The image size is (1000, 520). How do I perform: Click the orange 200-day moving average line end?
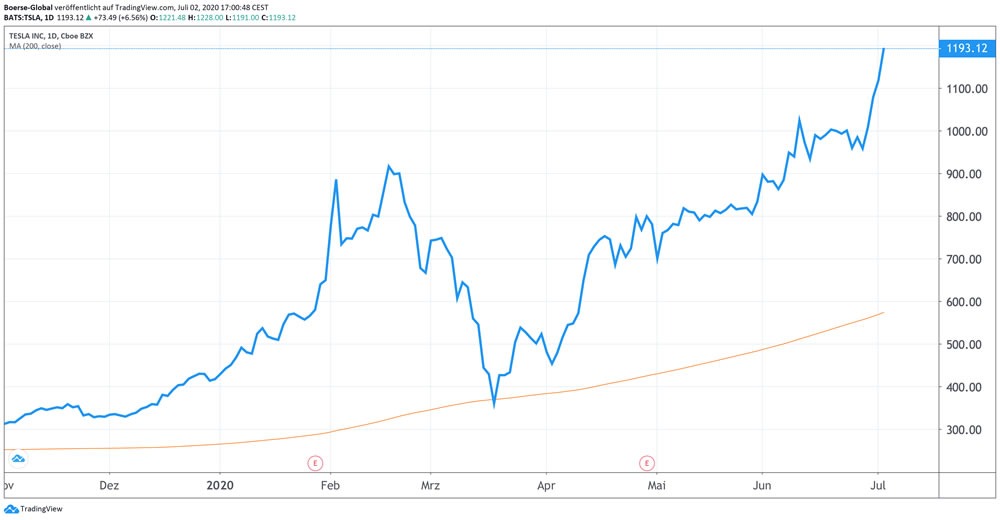(x=882, y=313)
